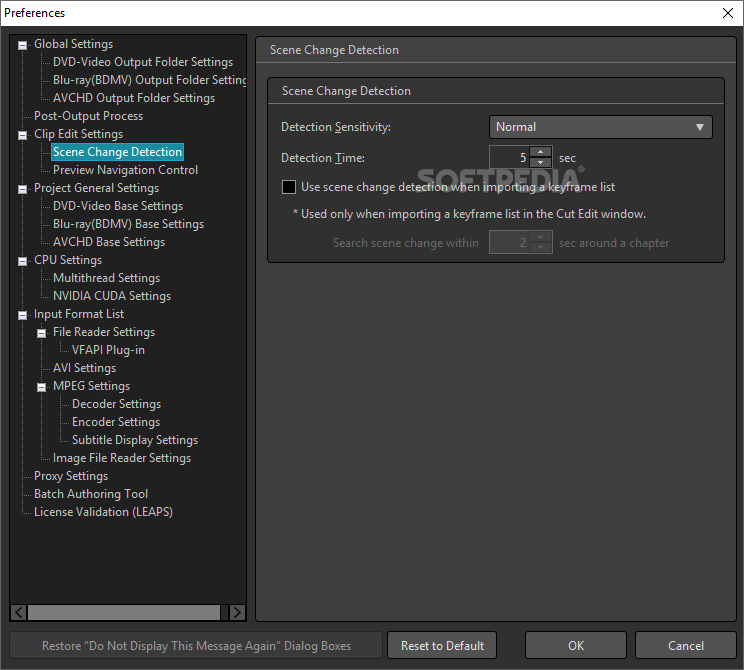Confirm preferences with OK
The width and height of the screenshot is (744, 670).
(576, 645)
